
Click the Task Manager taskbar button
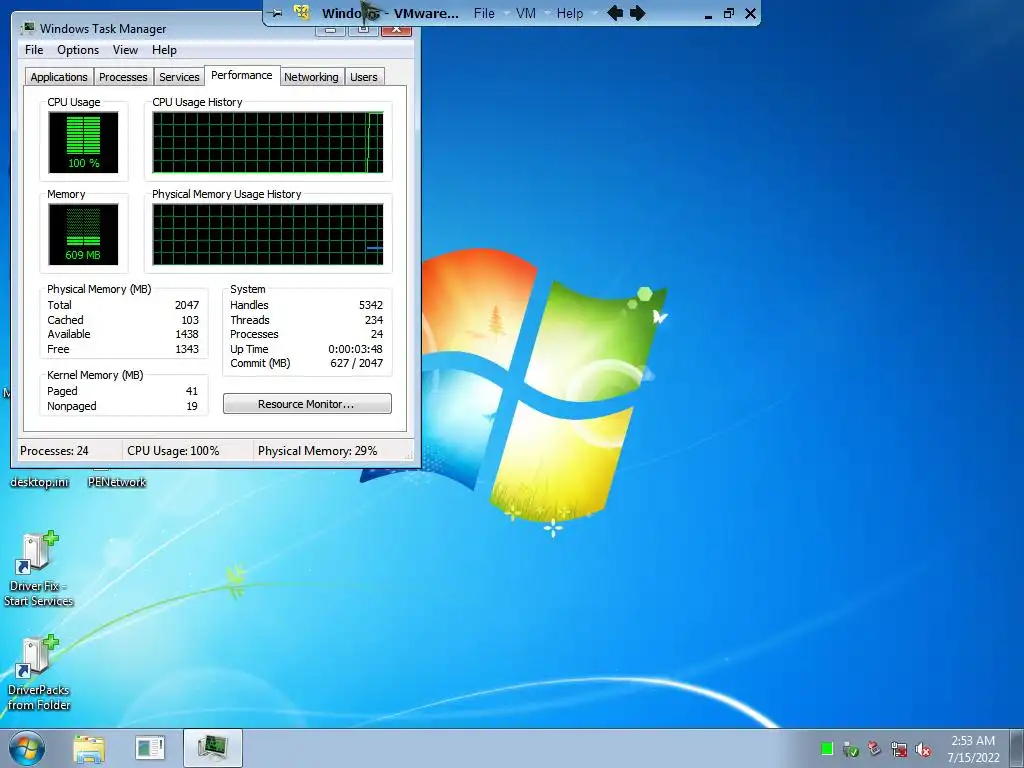coord(213,748)
